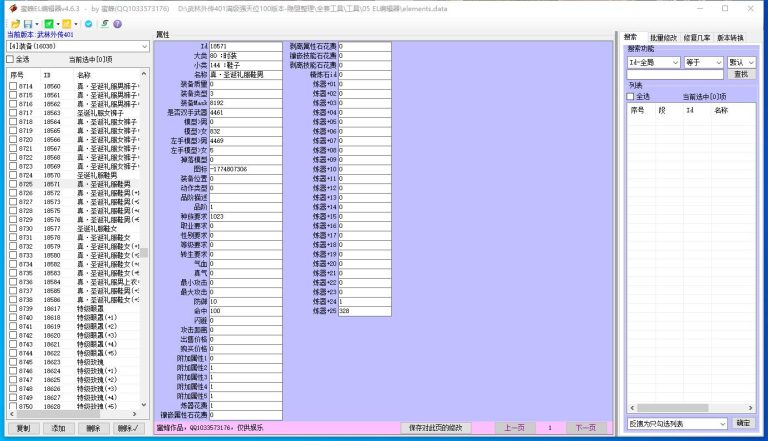Check the checkbox for row 8730
This screenshot has width=768, height=441.
(x=13, y=228)
